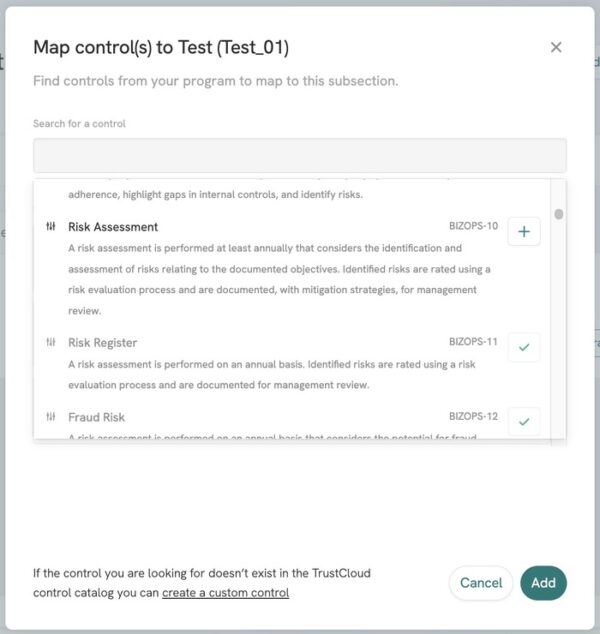
Task: Select the Risk Register control title
Action: tap(102, 343)
